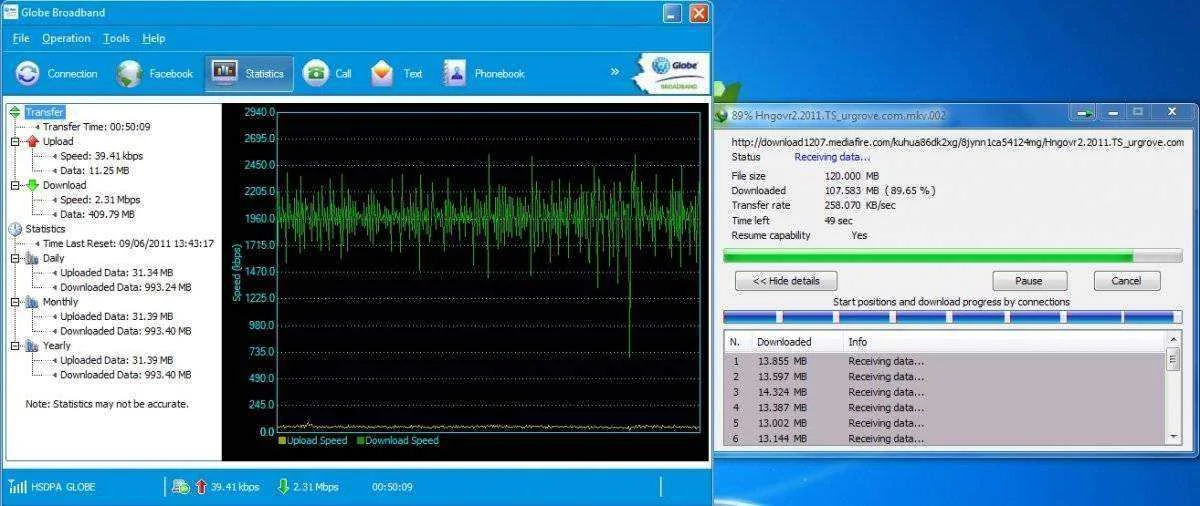Click the Downloaded column header
The width and height of the screenshot is (1200, 506).
(x=797, y=342)
